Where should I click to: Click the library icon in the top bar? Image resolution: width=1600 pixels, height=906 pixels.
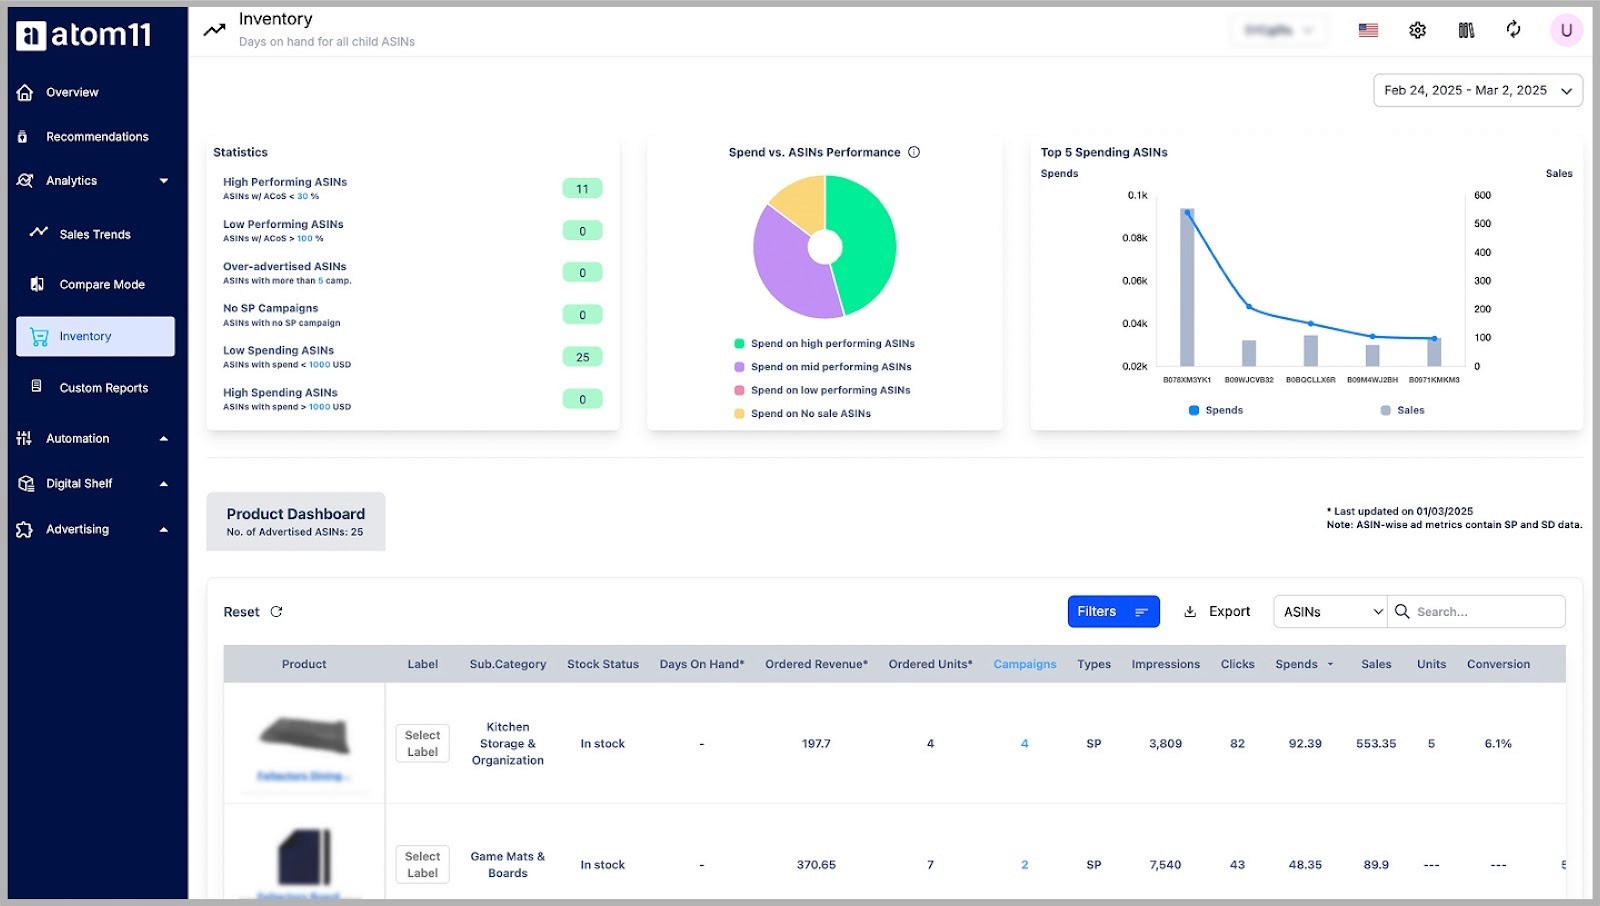point(1465,30)
